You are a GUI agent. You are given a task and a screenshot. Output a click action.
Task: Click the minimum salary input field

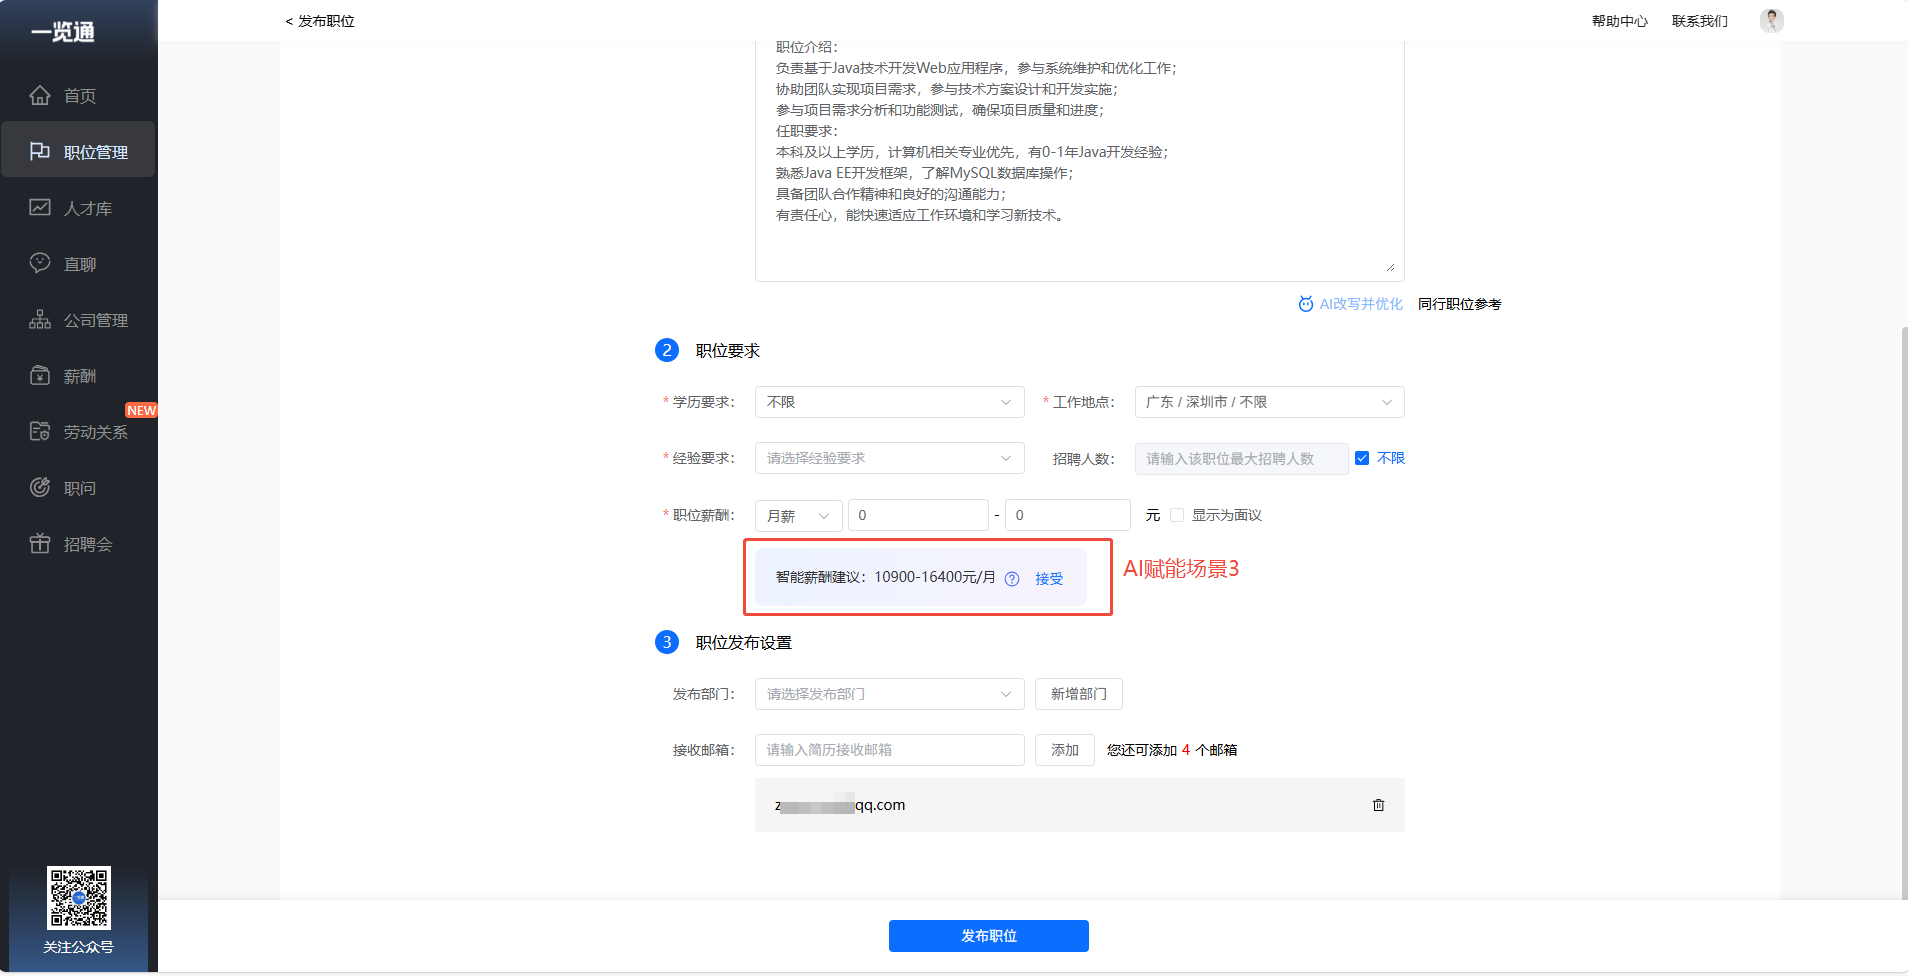(x=918, y=515)
